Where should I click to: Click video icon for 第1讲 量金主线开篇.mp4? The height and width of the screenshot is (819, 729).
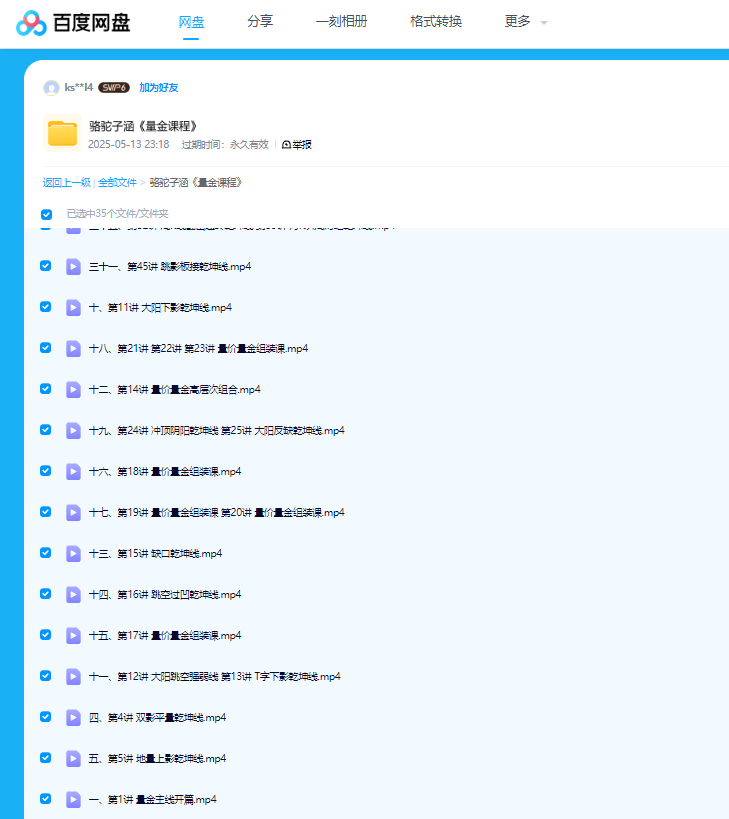tap(73, 799)
